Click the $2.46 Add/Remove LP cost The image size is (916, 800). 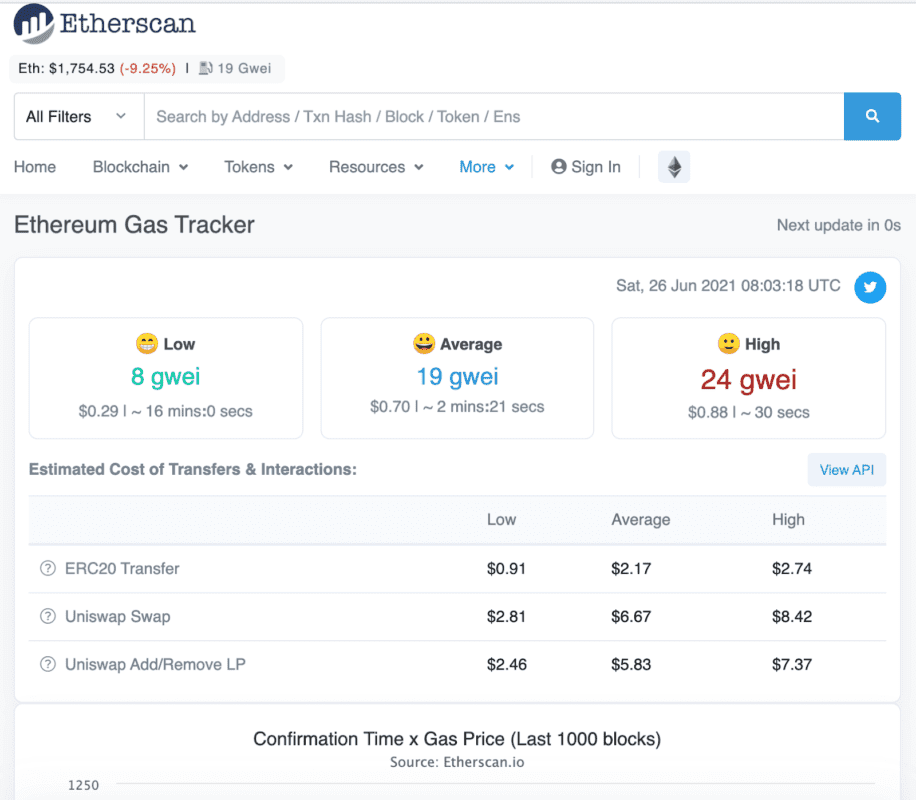pos(506,664)
